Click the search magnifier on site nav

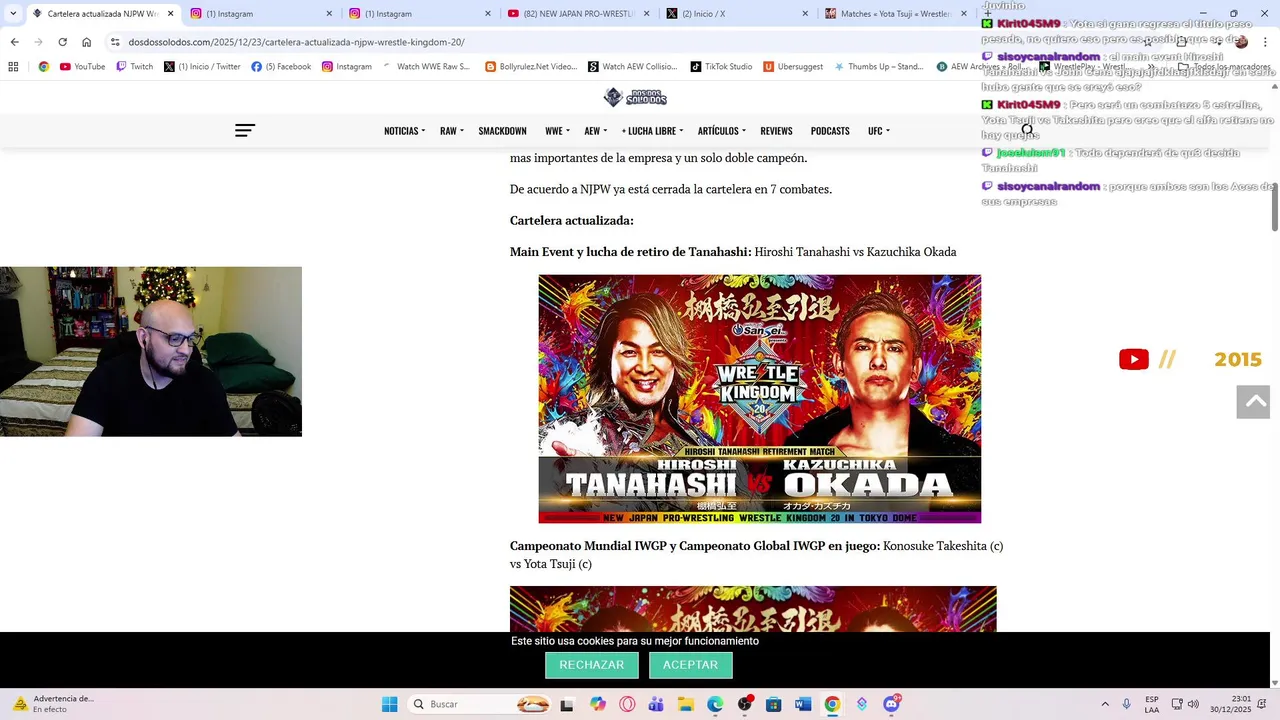(1027, 130)
